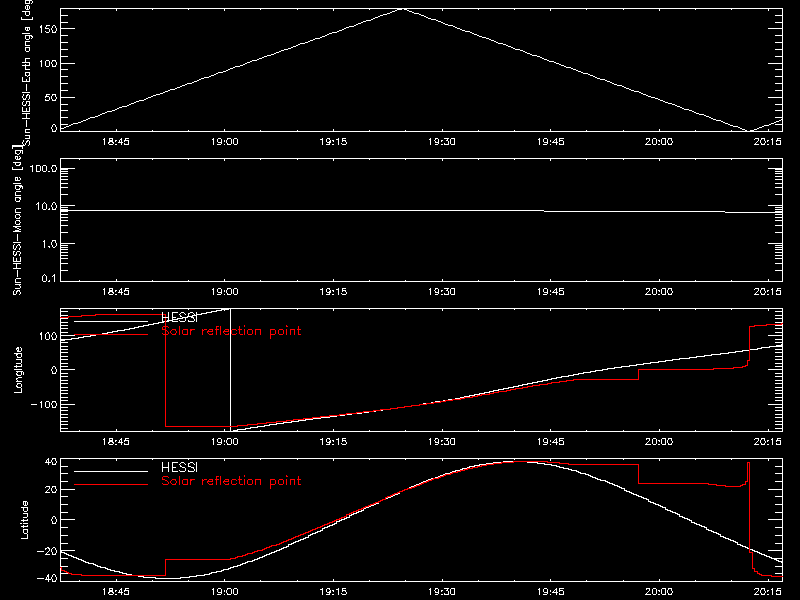The width and height of the screenshot is (800, 600).
Task: Click the 40 tick label on Latitude axis
Action: click(x=52, y=462)
